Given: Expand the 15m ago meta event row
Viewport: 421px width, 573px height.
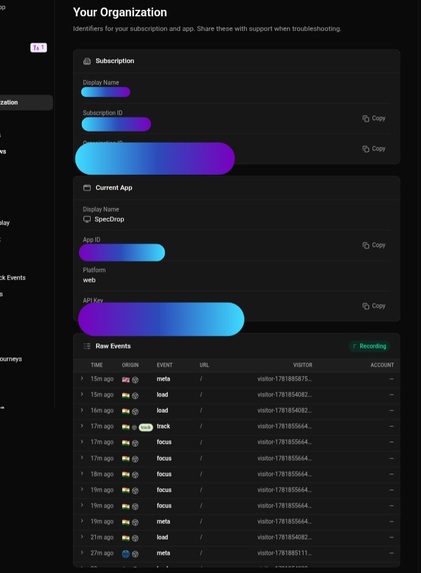Looking at the screenshot, I should pyautogui.click(x=82, y=379).
